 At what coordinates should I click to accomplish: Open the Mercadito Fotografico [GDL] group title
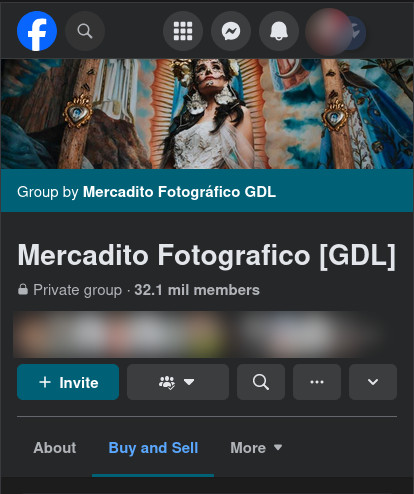tap(207, 255)
